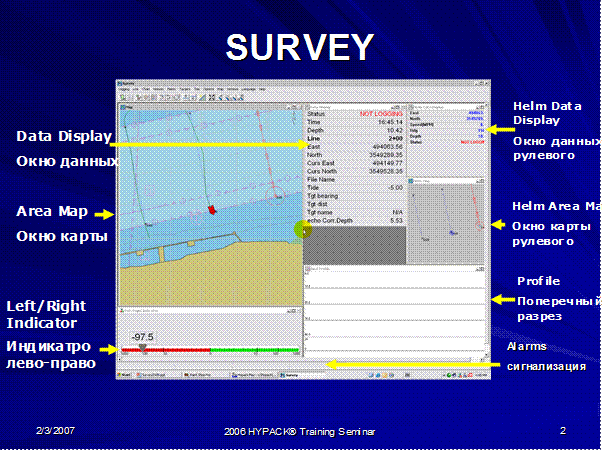Select the Tgt bearing label
This screenshot has width=602, height=451.
pyautogui.click(x=322, y=196)
